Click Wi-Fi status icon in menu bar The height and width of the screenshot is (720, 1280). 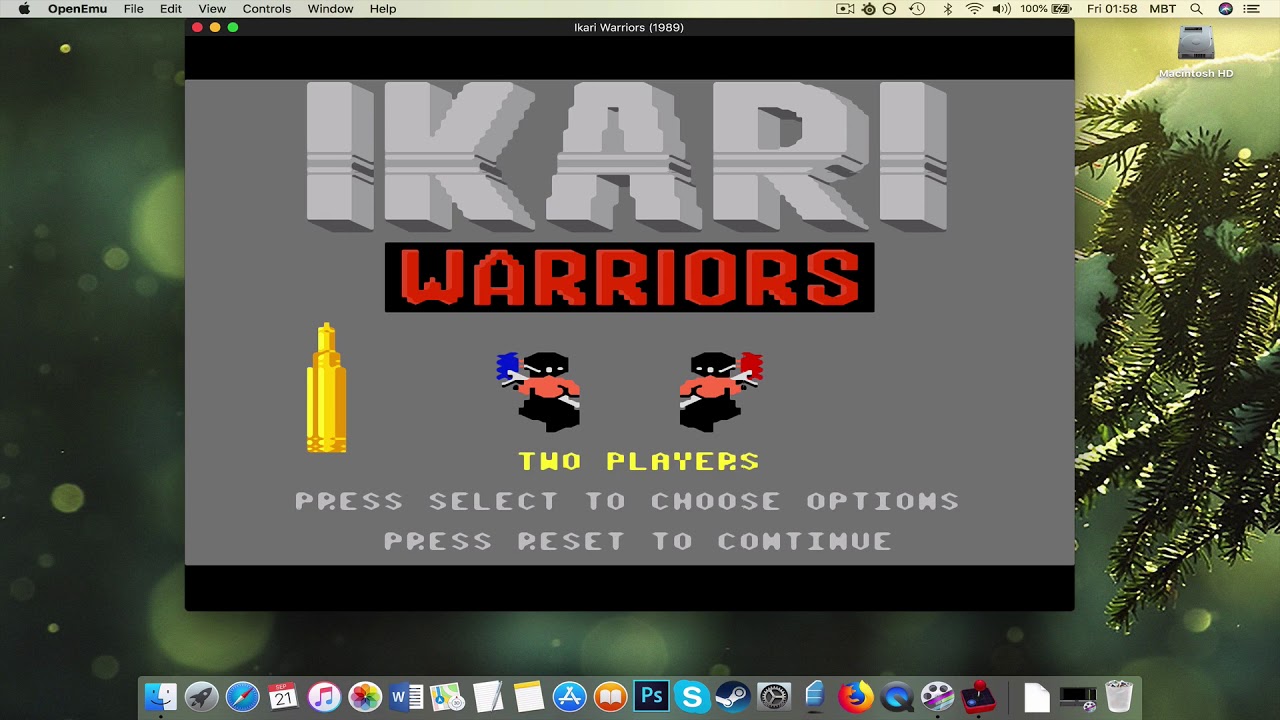974,9
